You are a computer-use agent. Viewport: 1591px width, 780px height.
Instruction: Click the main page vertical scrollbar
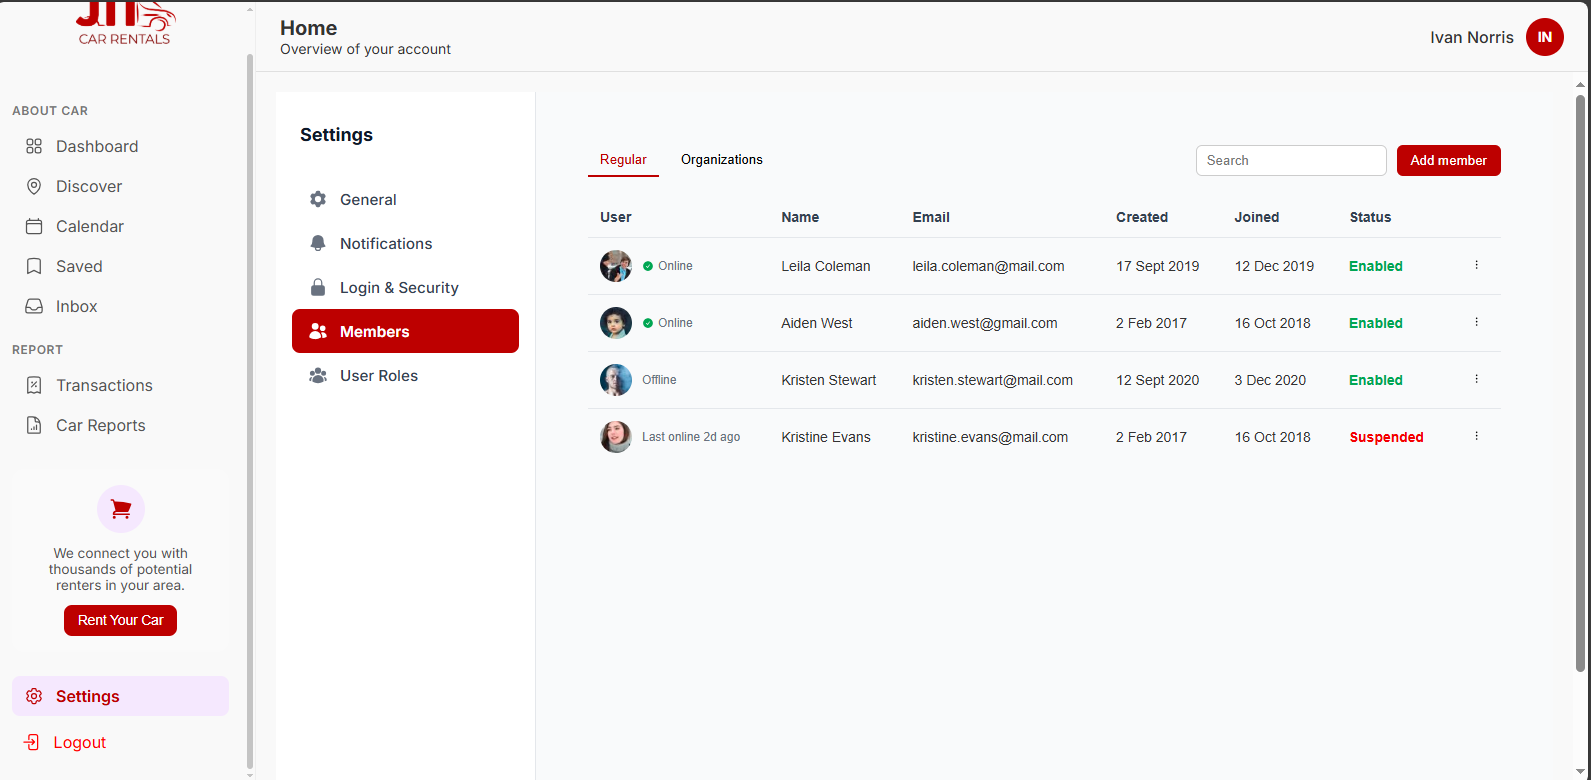(1580, 382)
